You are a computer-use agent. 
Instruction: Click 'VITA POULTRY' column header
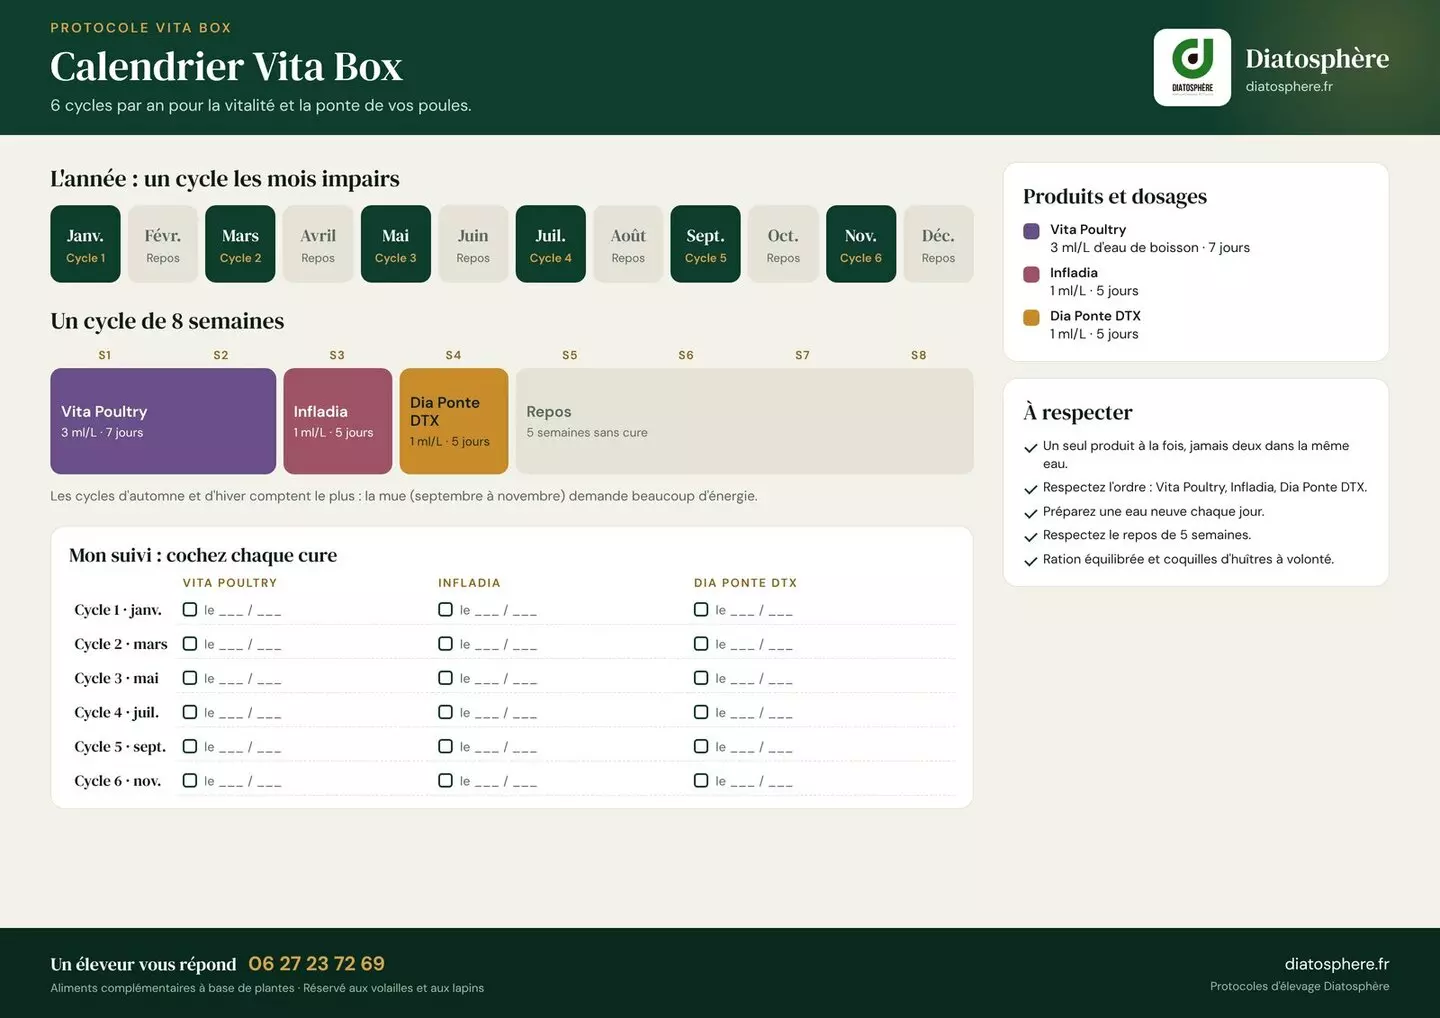pos(230,583)
